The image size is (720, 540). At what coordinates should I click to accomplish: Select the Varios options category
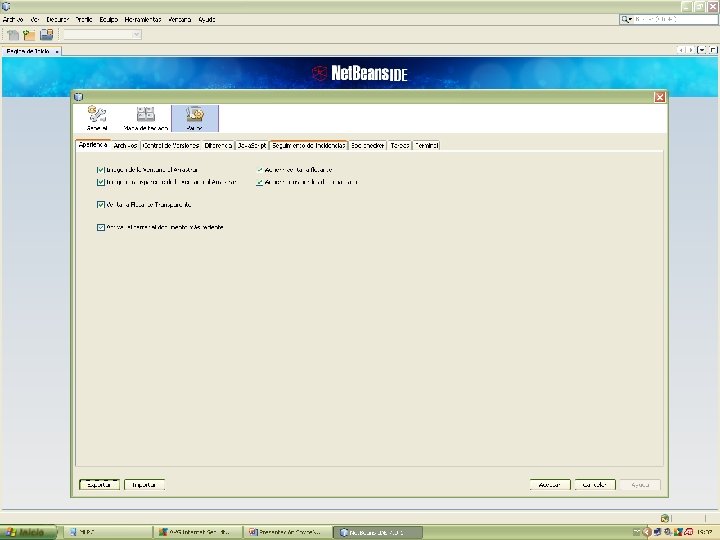point(195,118)
